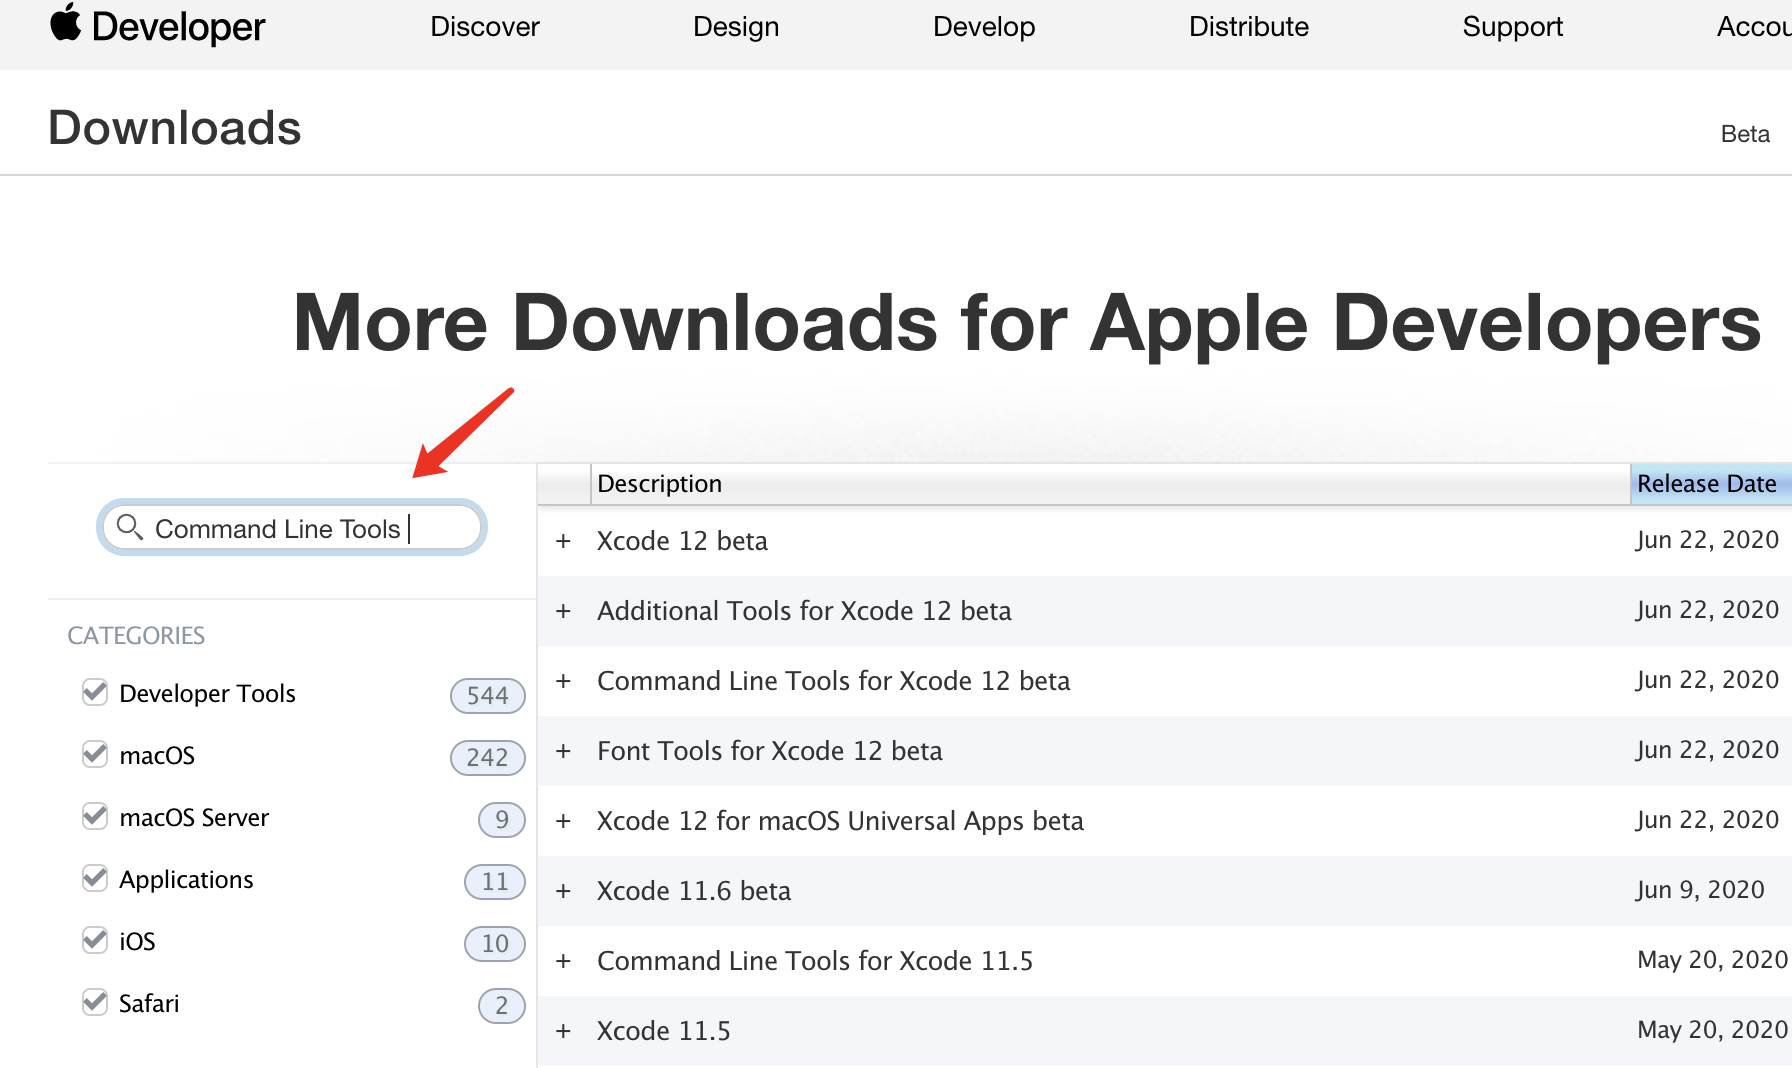
Task: Click the search magnifier icon
Action: [129, 526]
